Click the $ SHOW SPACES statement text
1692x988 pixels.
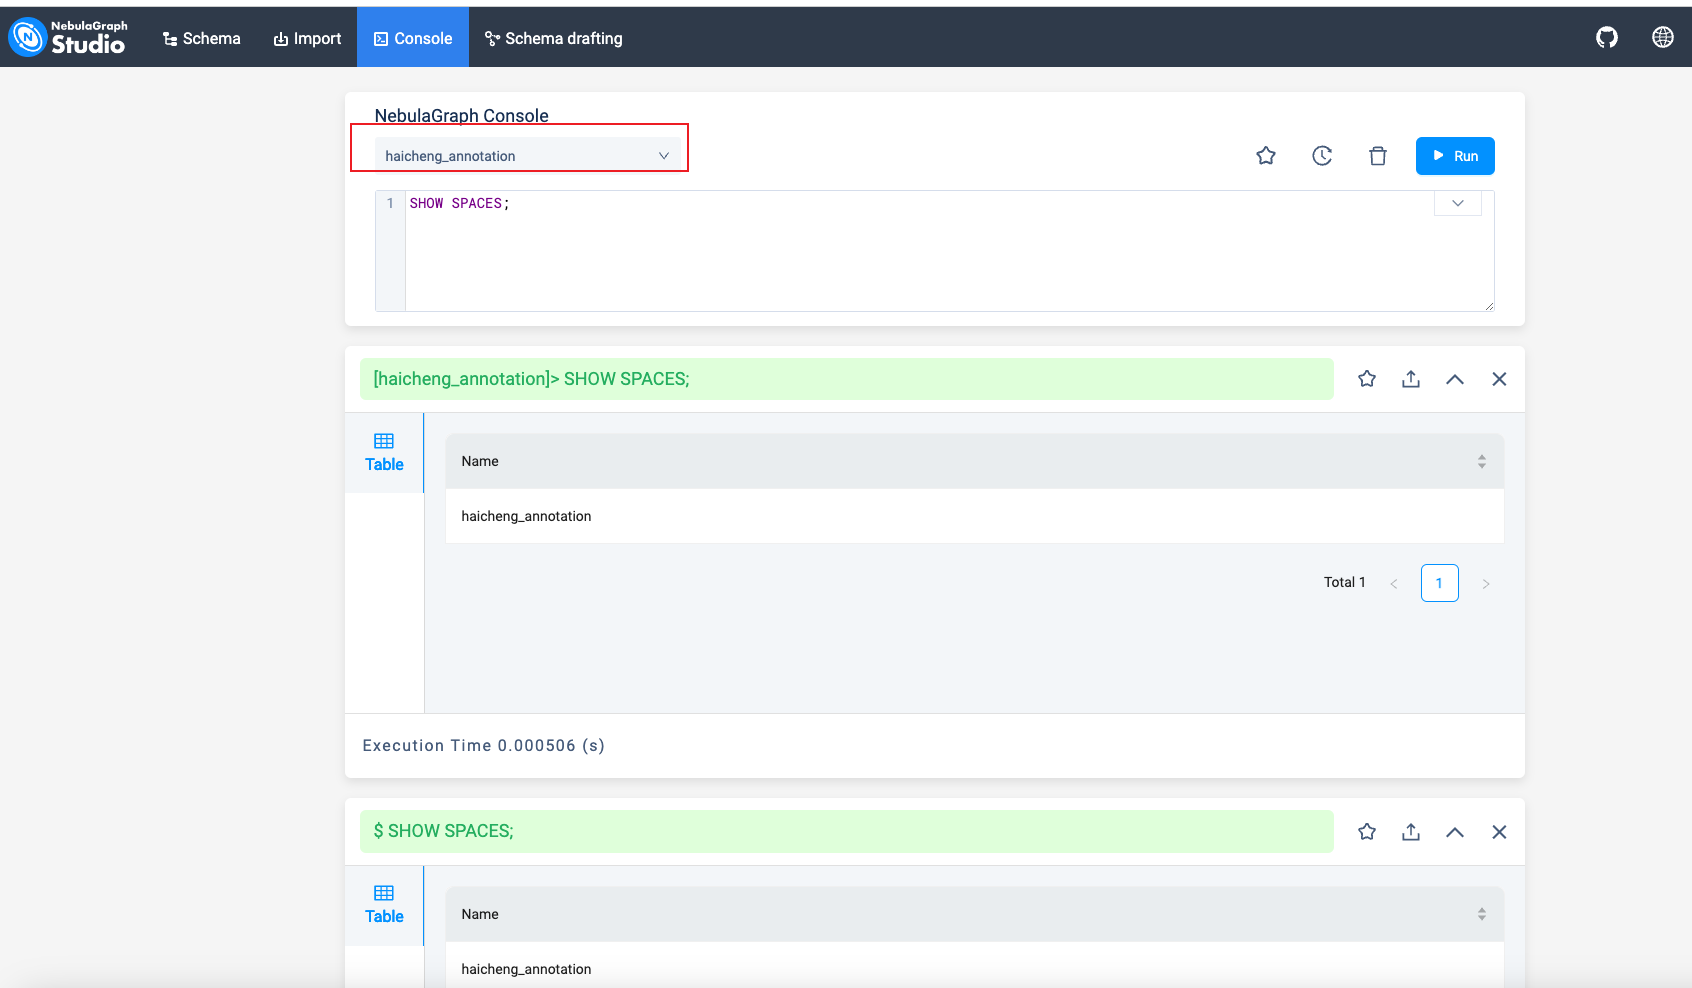tap(443, 831)
